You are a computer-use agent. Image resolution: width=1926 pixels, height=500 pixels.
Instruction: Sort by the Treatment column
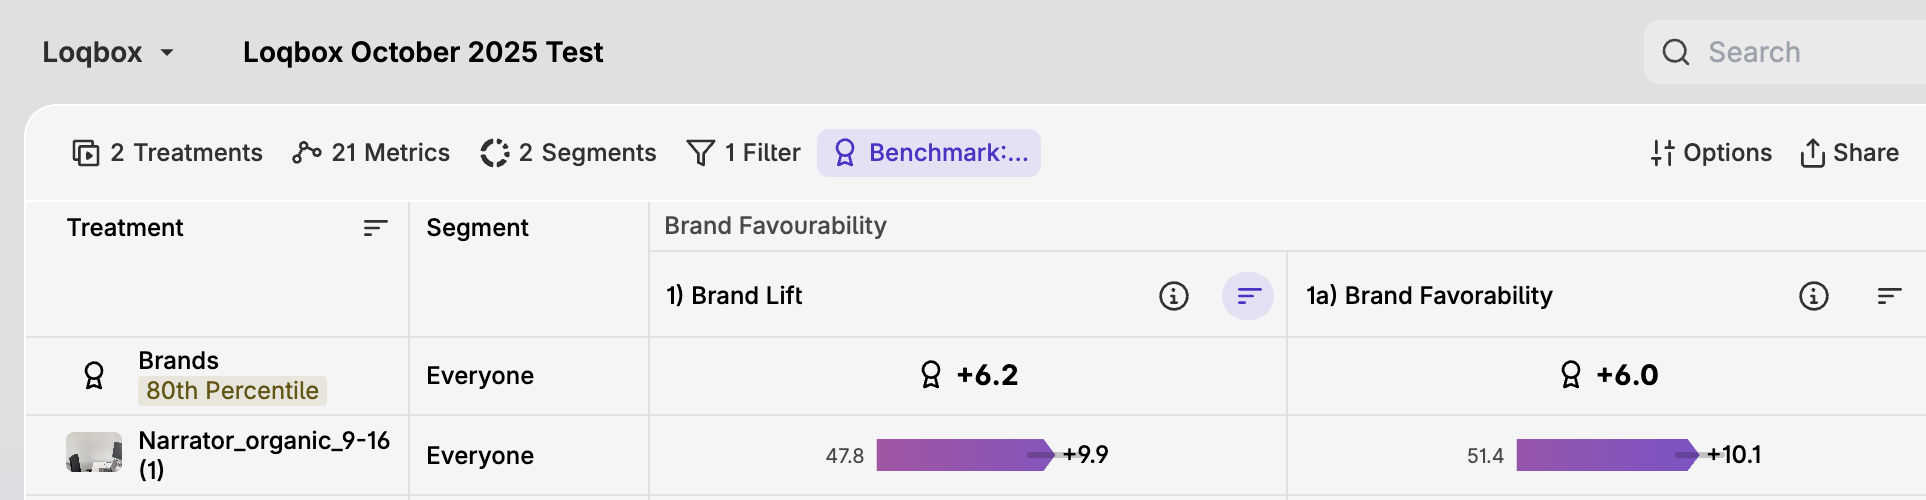click(375, 228)
